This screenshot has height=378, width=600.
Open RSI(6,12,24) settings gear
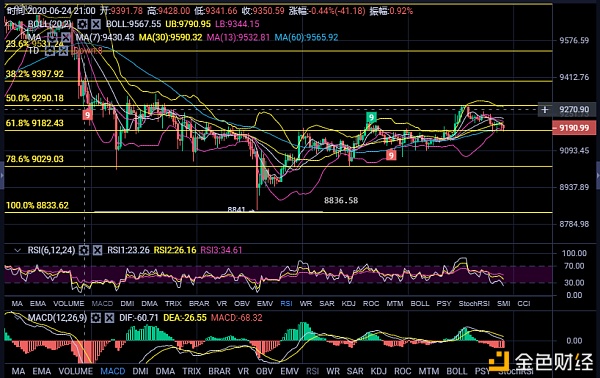click(x=84, y=250)
